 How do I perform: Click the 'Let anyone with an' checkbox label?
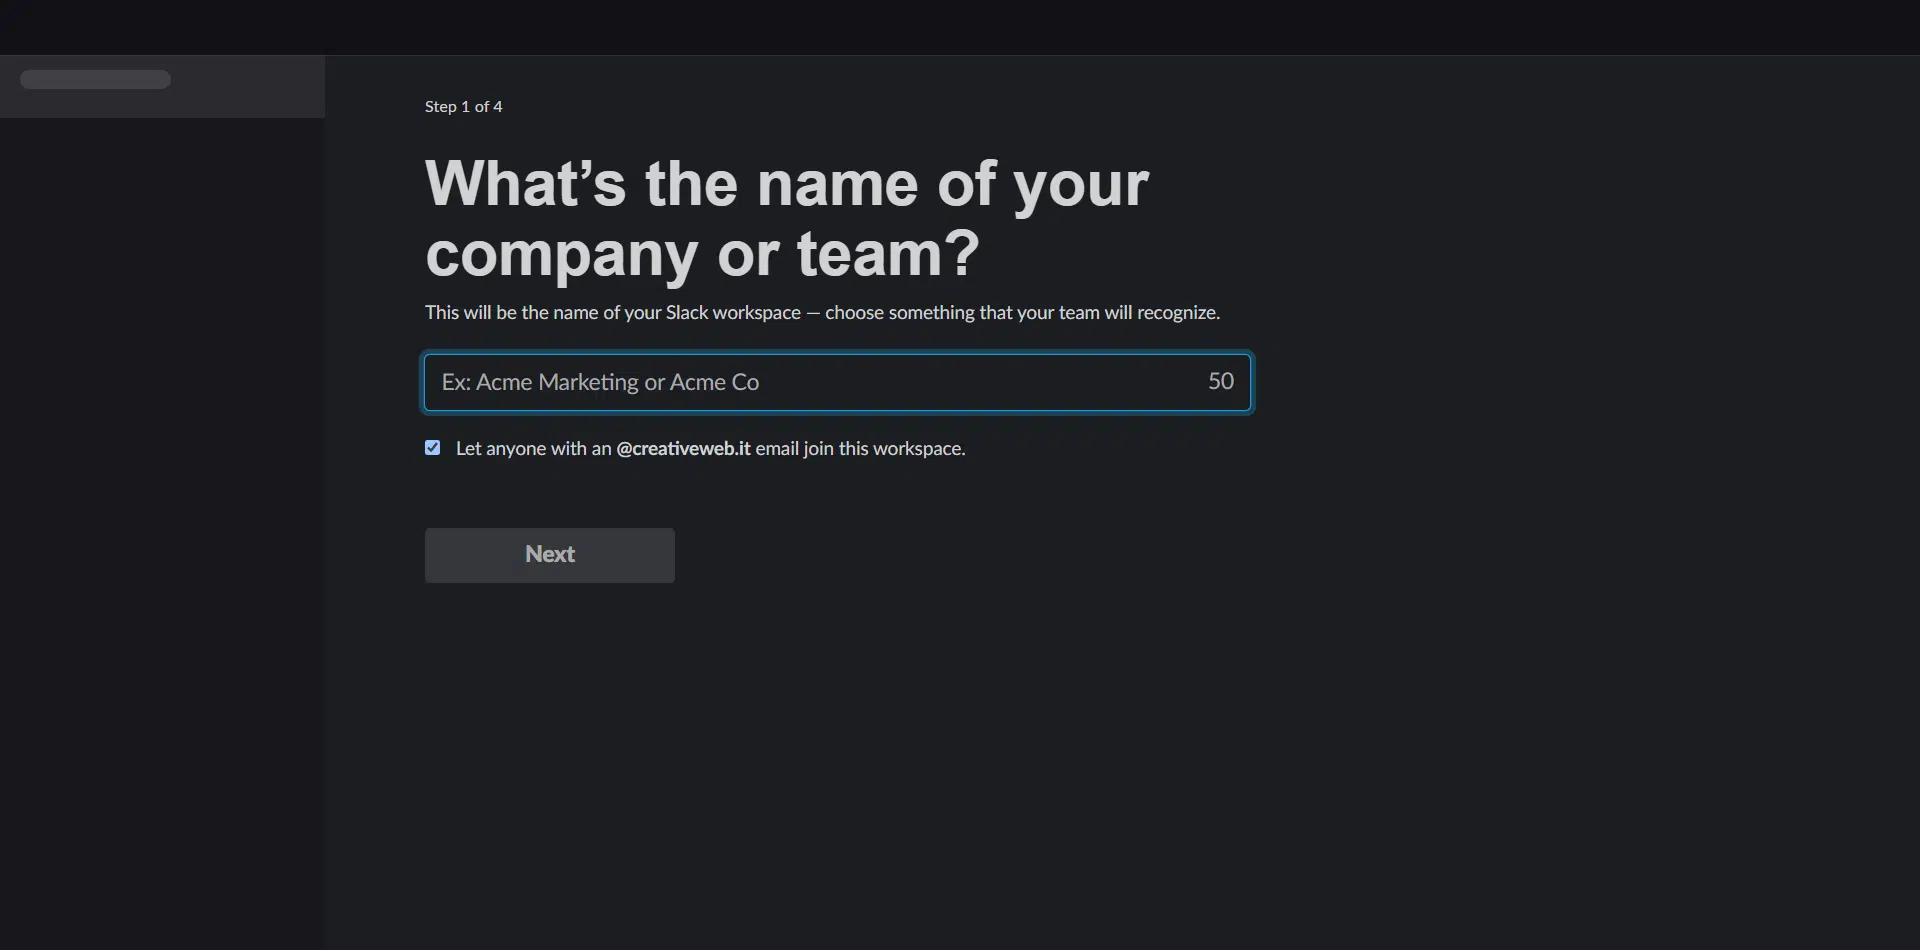pos(533,448)
